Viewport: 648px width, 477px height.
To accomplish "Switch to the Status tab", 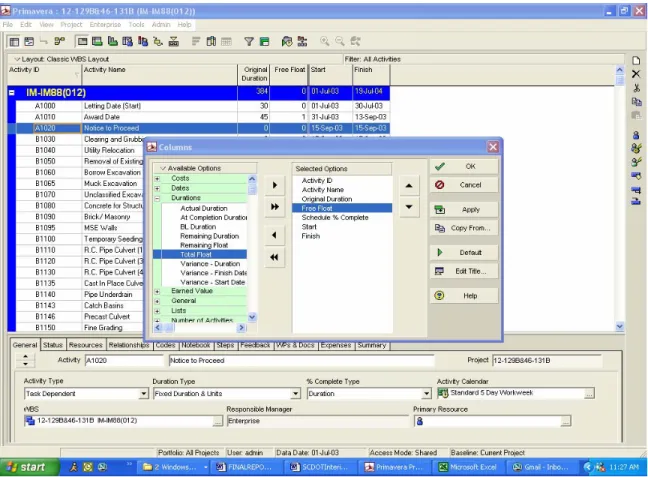I will coord(52,345).
